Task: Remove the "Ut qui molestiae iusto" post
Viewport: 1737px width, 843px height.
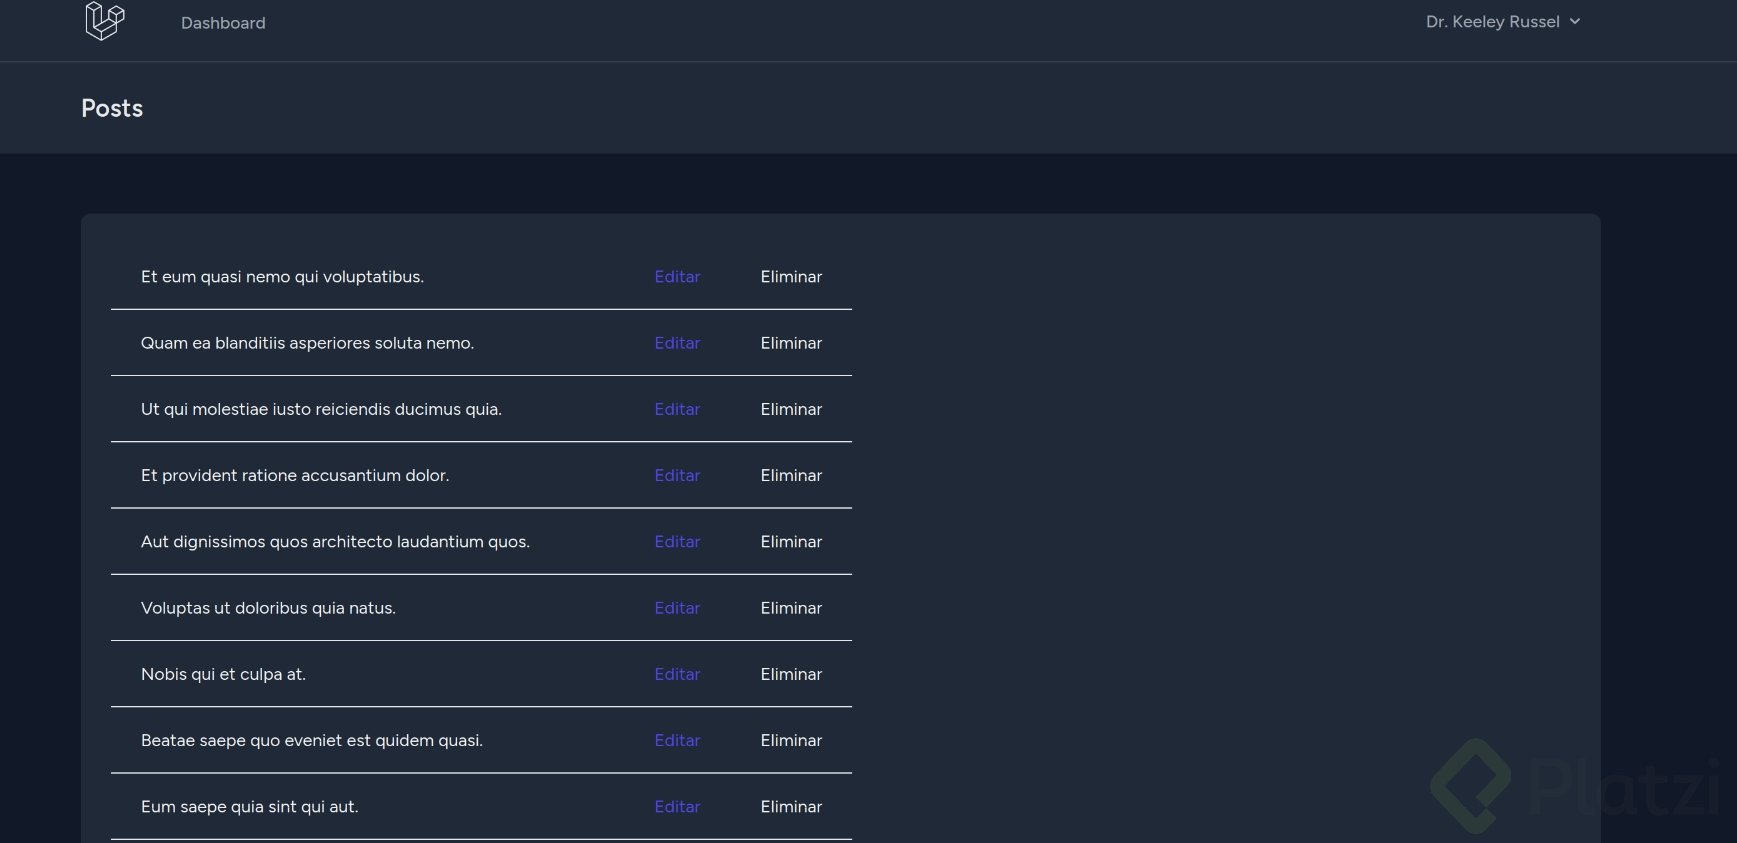Action: pos(791,409)
